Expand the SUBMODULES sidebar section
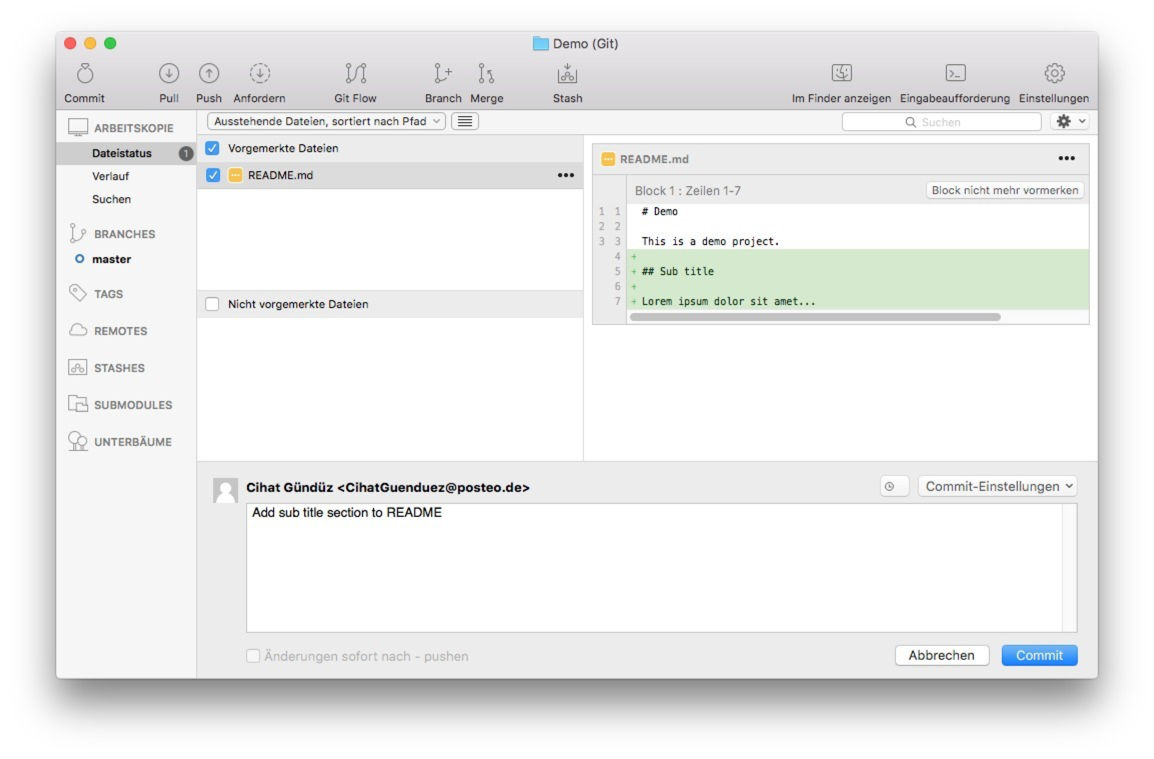 [x=132, y=405]
